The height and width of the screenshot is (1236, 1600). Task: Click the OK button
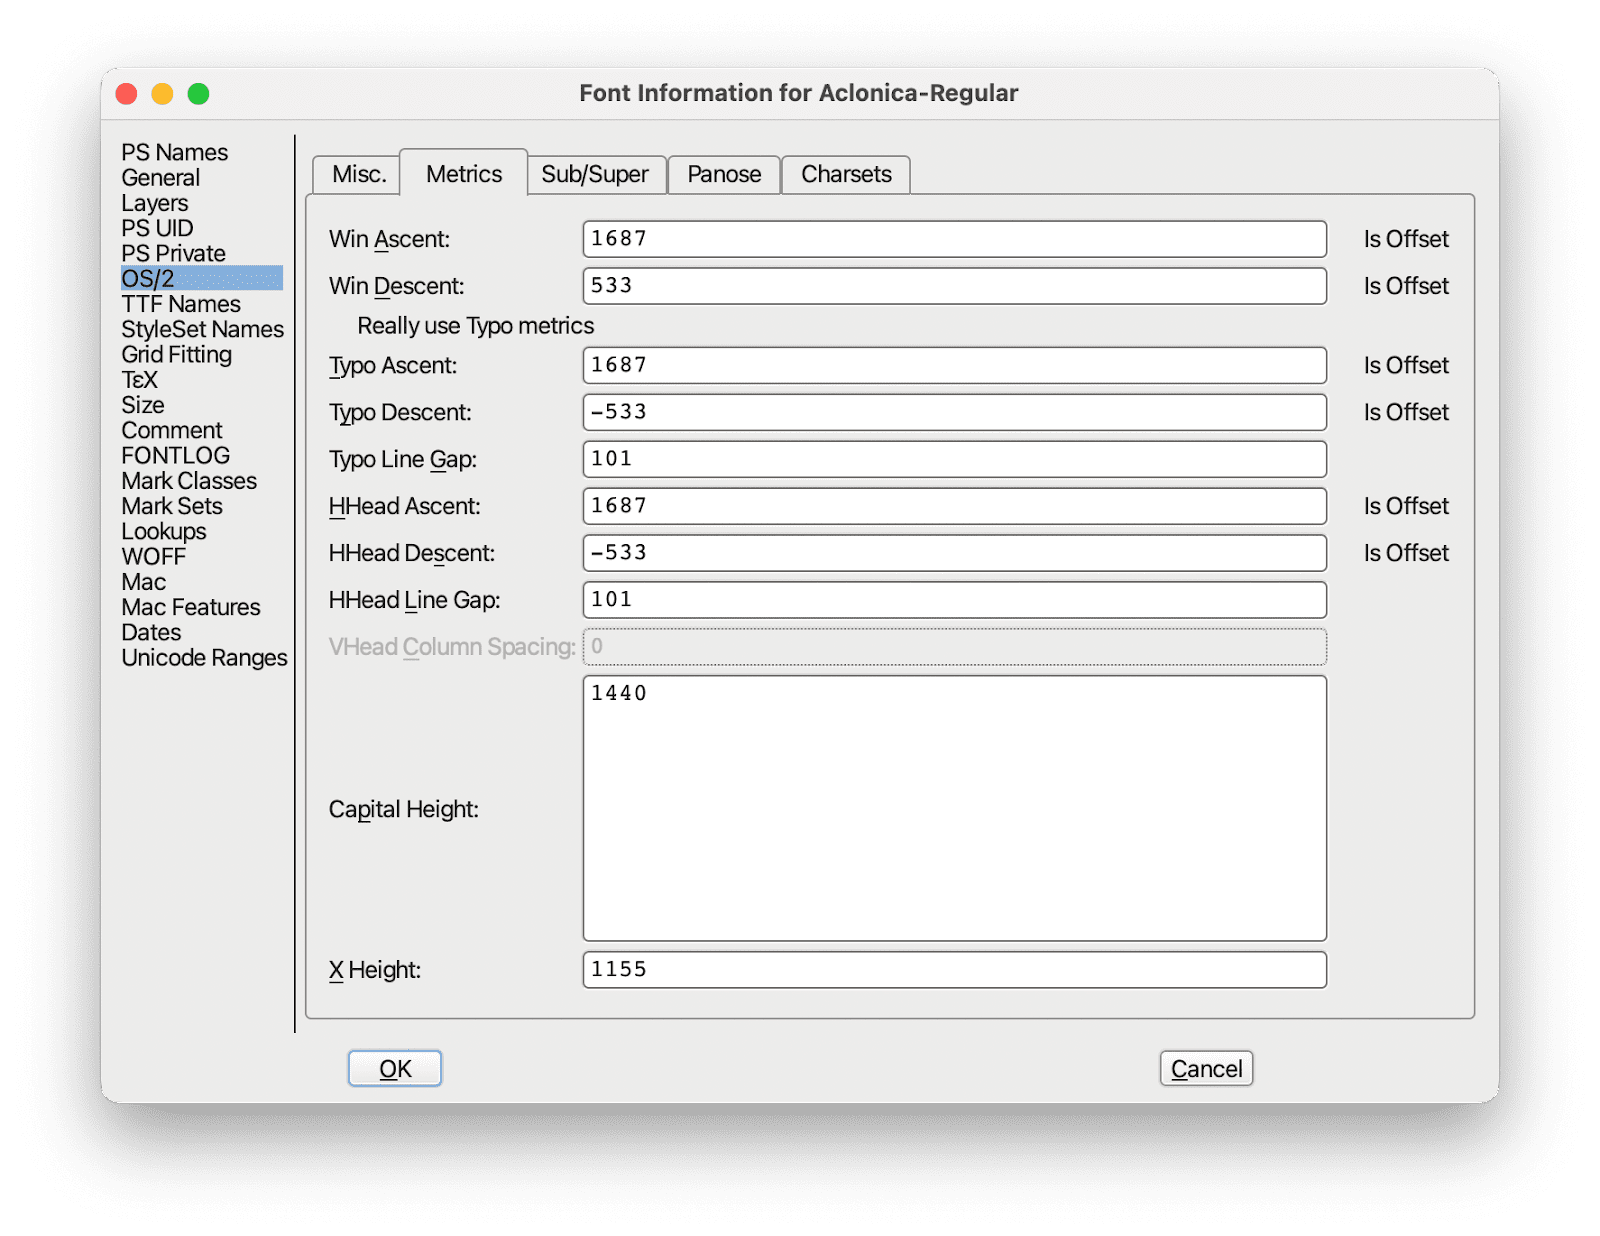[394, 1067]
